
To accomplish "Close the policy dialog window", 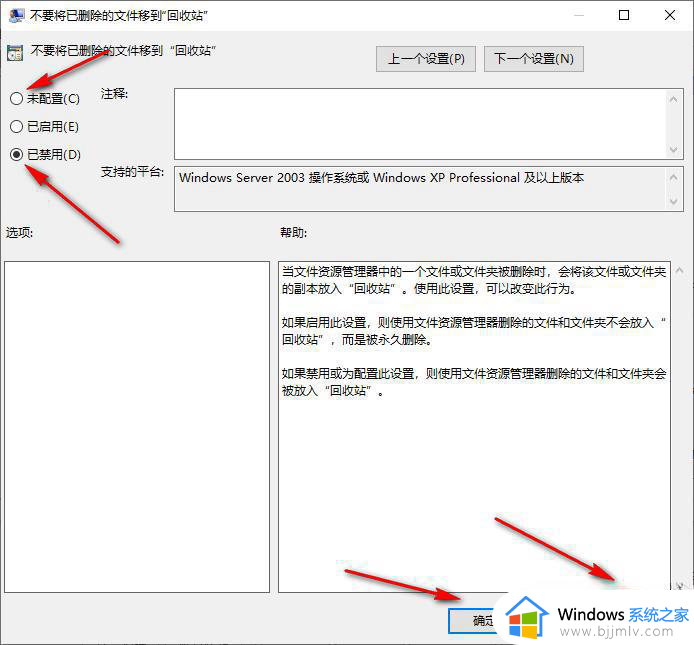I will (x=670, y=15).
